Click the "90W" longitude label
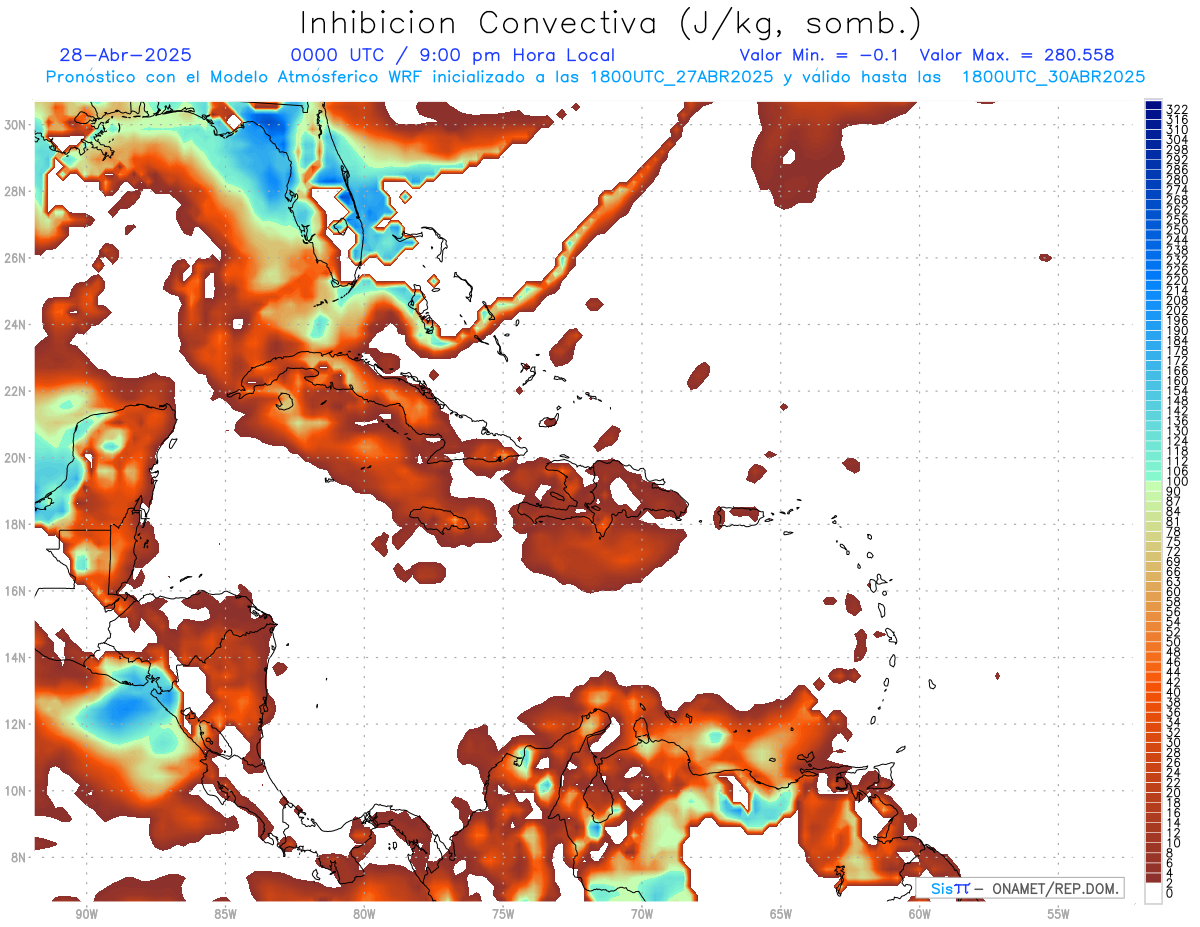 pyautogui.click(x=85, y=914)
